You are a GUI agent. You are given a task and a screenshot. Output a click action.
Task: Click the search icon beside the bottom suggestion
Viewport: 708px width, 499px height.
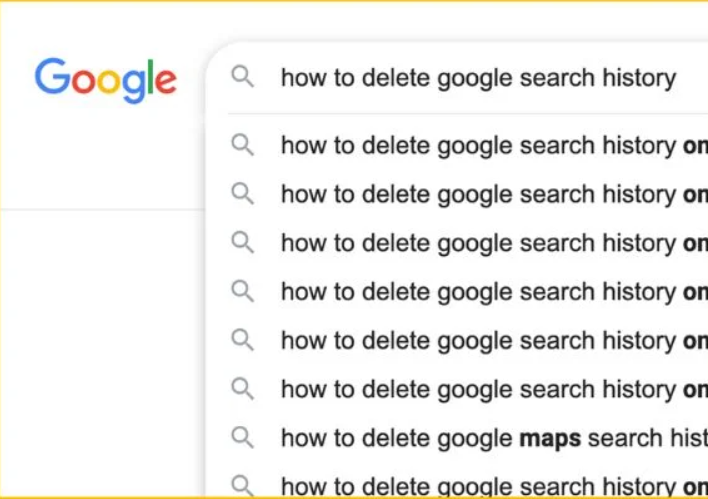[242, 486]
